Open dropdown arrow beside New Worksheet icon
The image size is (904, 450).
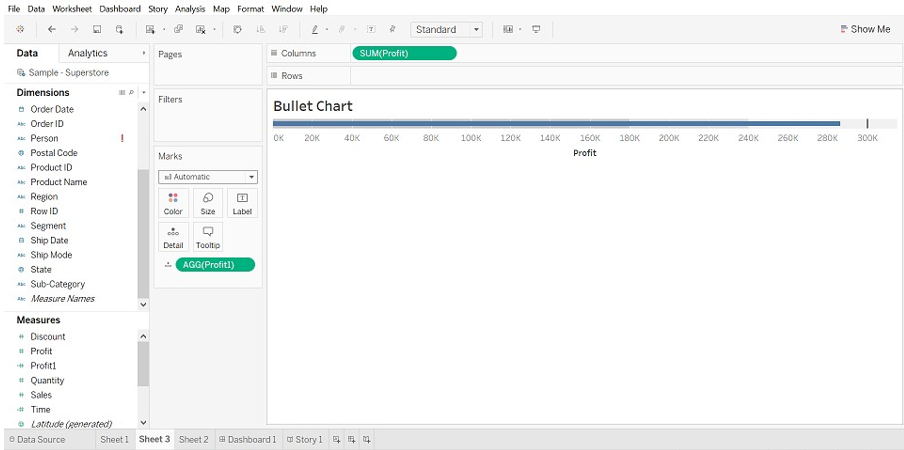click(164, 29)
